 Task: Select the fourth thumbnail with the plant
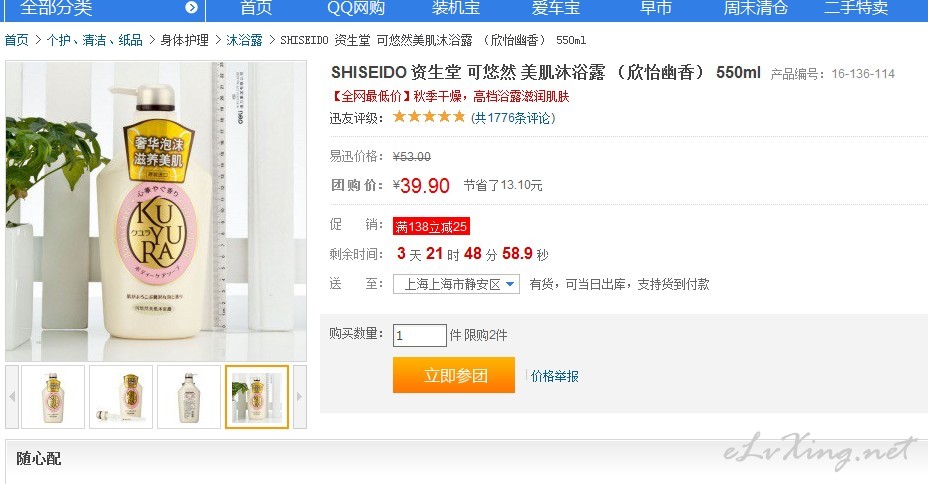click(x=257, y=396)
